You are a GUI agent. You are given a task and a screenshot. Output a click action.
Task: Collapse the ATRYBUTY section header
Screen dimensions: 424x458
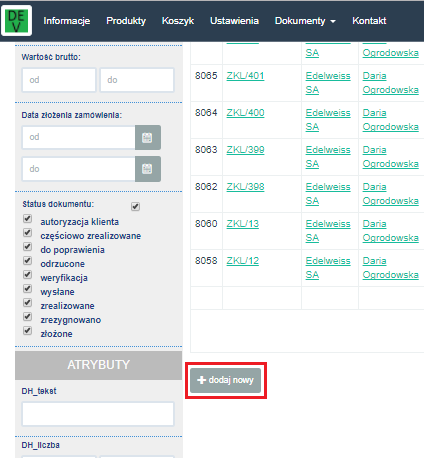pyautogui.click(x=99, y=365)
